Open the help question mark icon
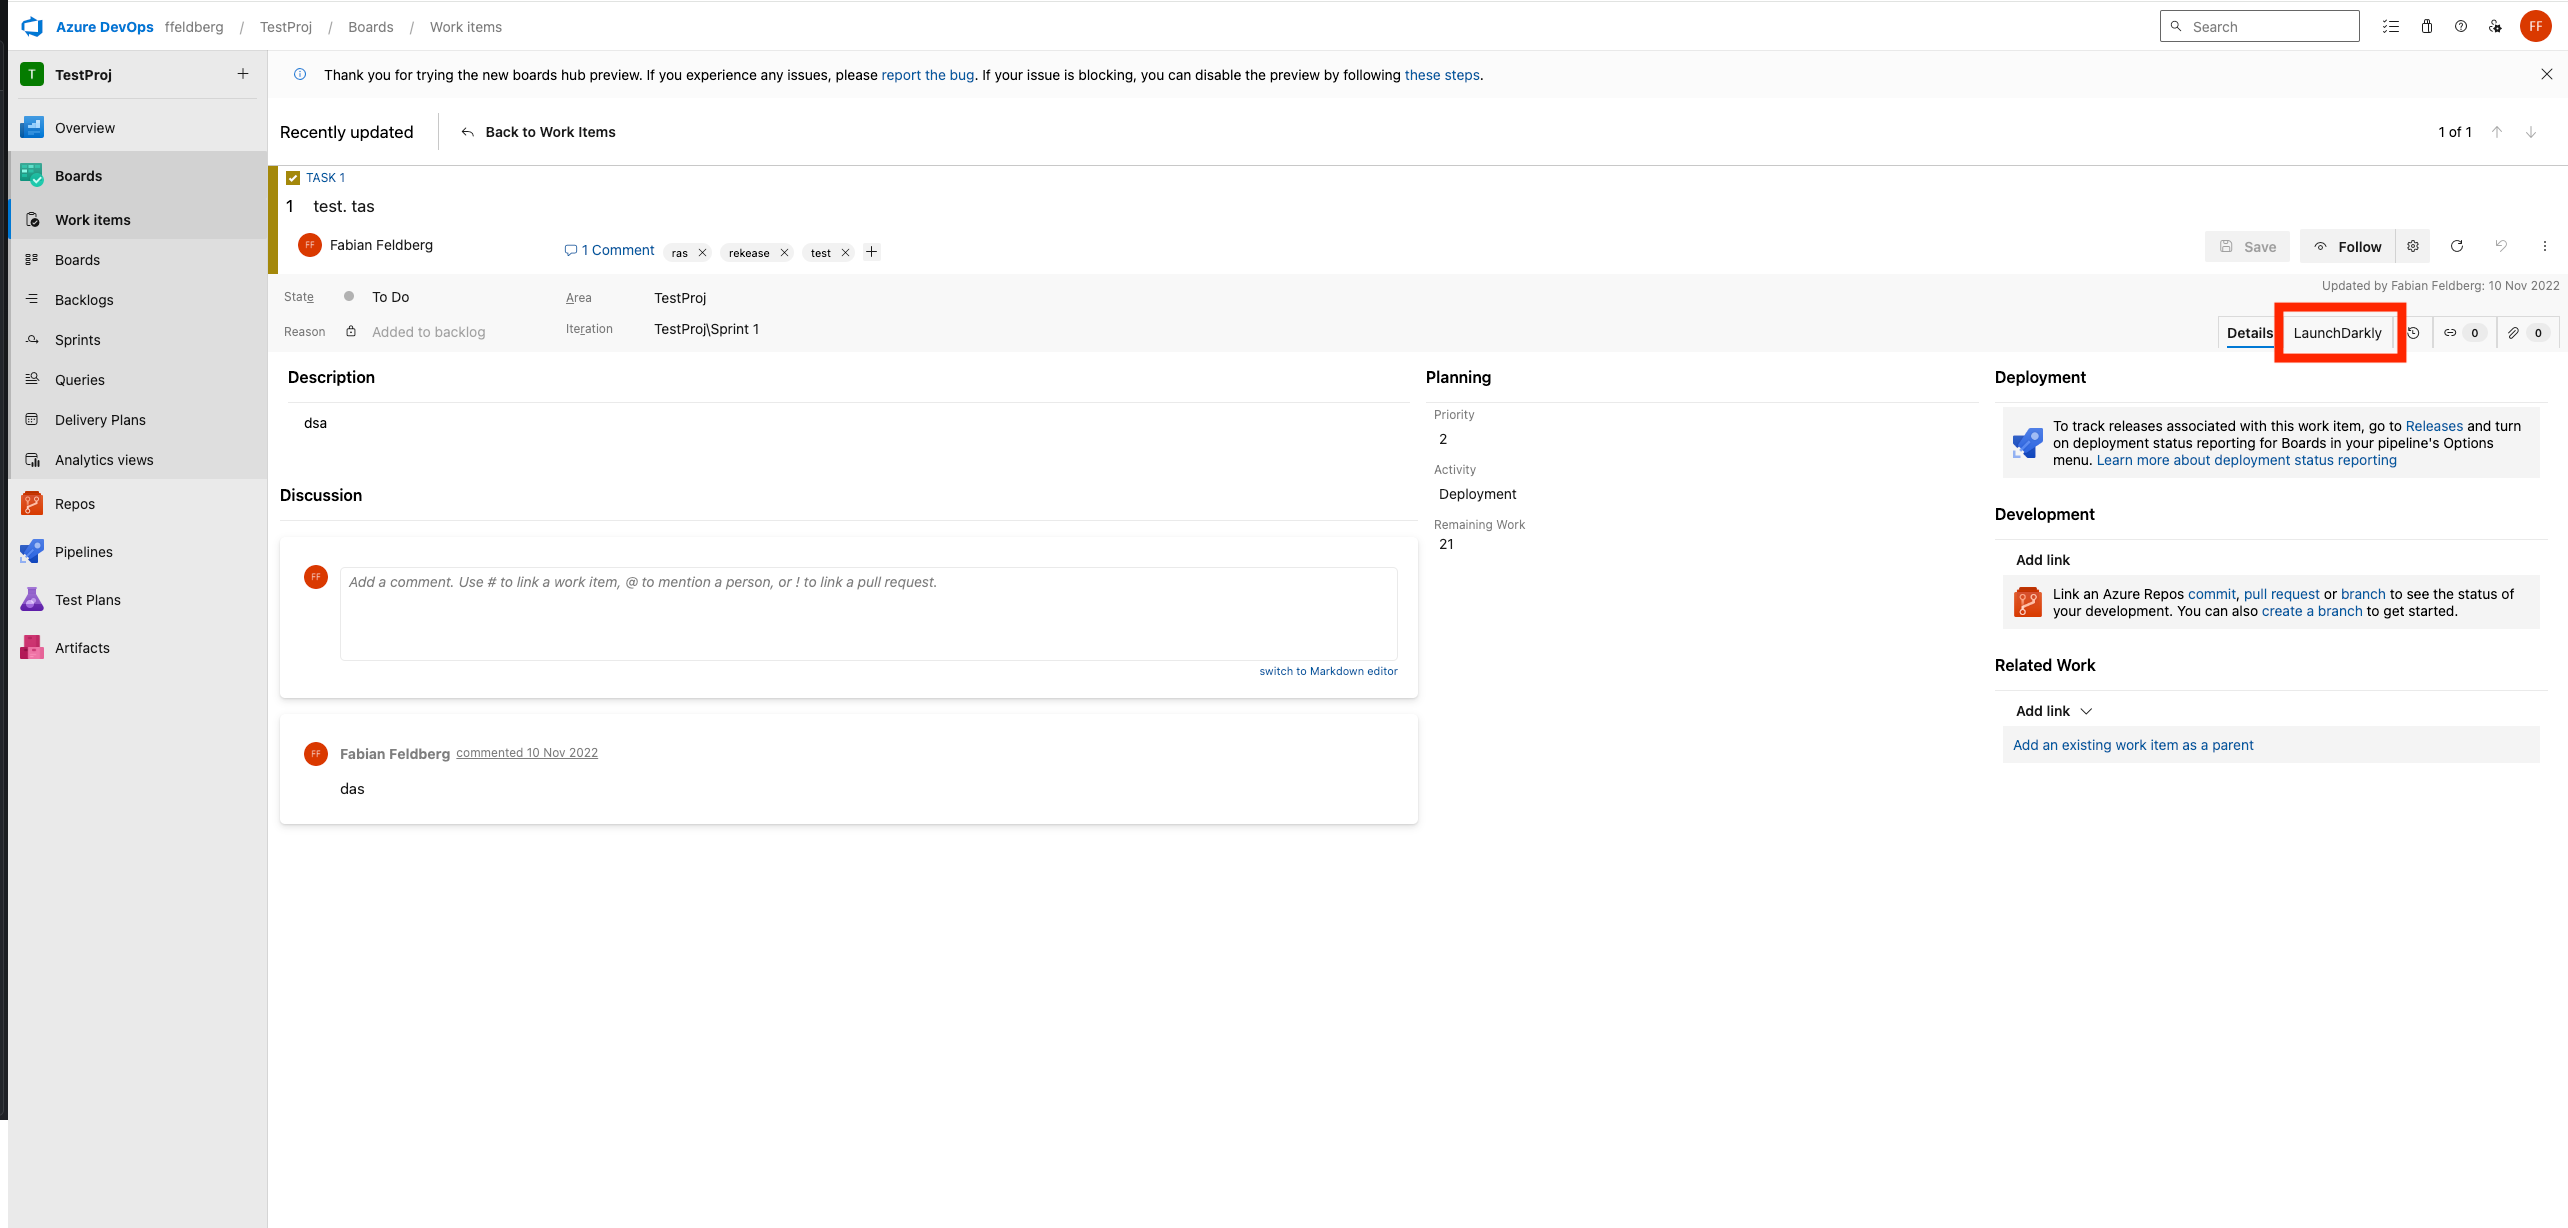Image resolution: width=2568 pixels, height=1228 pixels. pos(2461,26)
